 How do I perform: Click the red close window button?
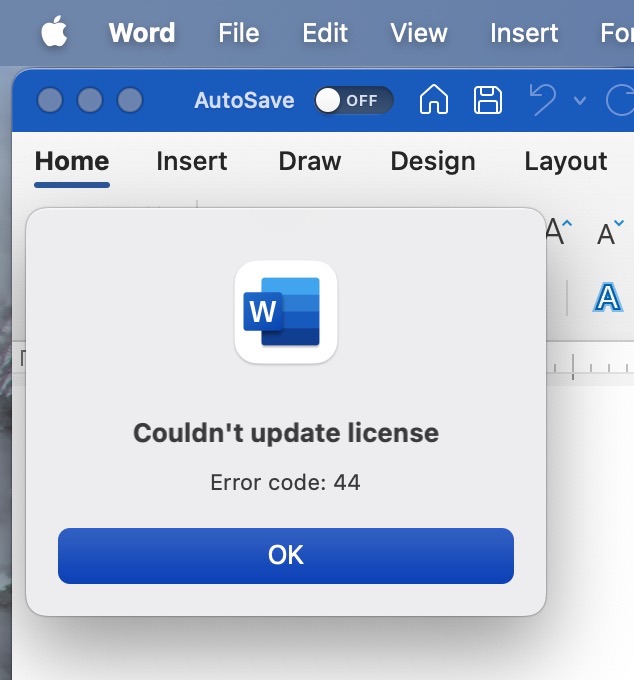coord(50,100)
